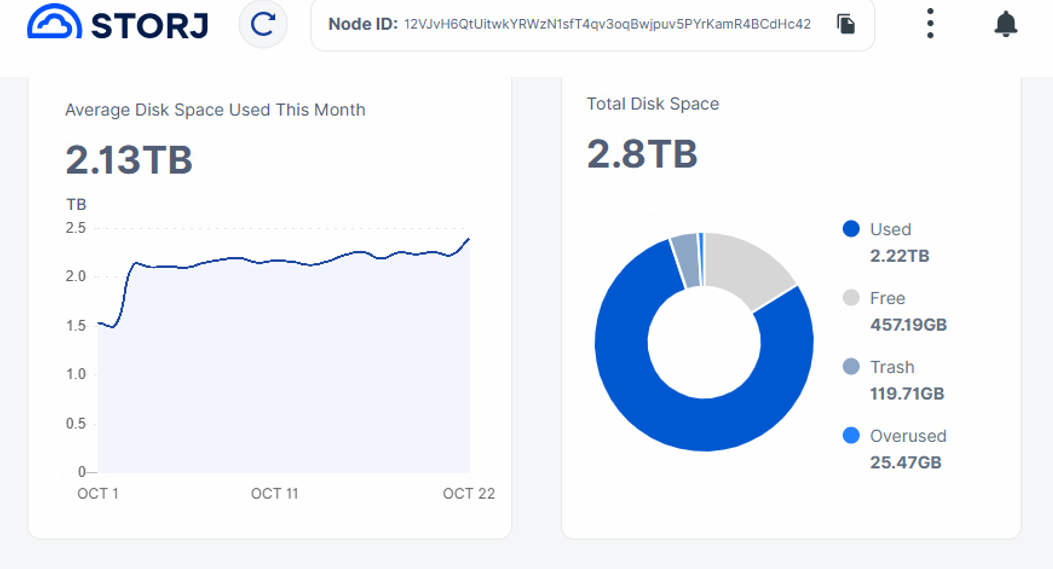Click the Used legend color dot
Viewport: 1053px width, 569px height.
point(851,229)
